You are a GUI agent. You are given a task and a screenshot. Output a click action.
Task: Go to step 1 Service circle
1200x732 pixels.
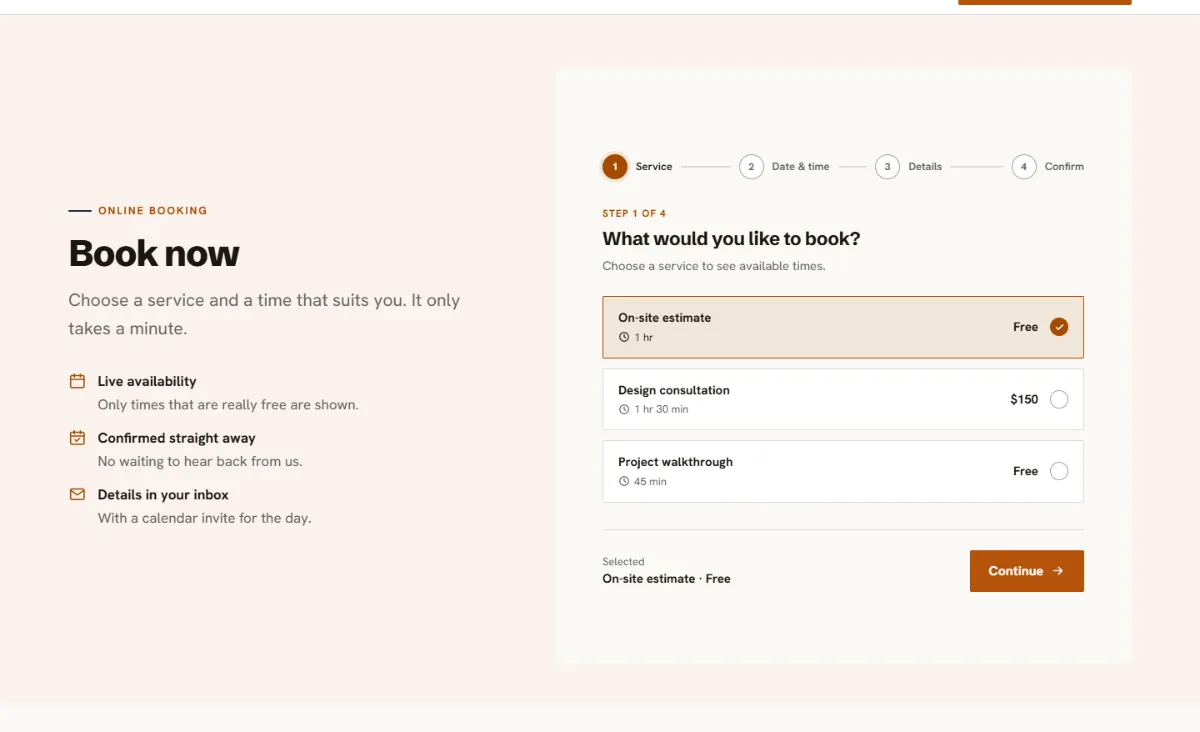coord(615,166)
